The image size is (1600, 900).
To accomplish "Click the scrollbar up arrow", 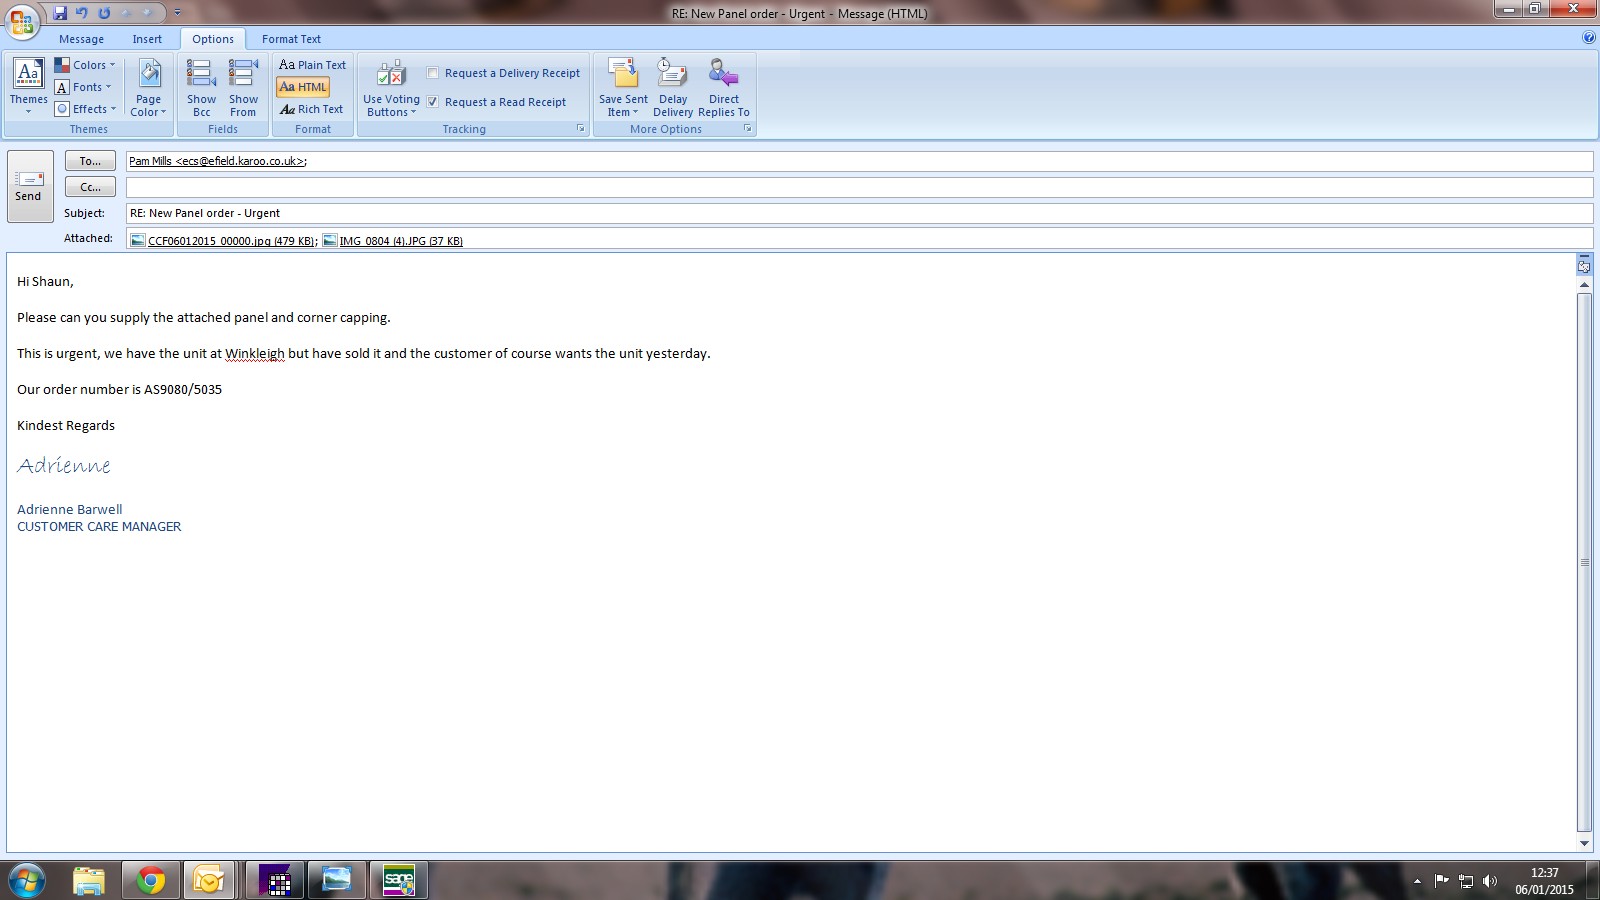I will [x=1584, y=285].
